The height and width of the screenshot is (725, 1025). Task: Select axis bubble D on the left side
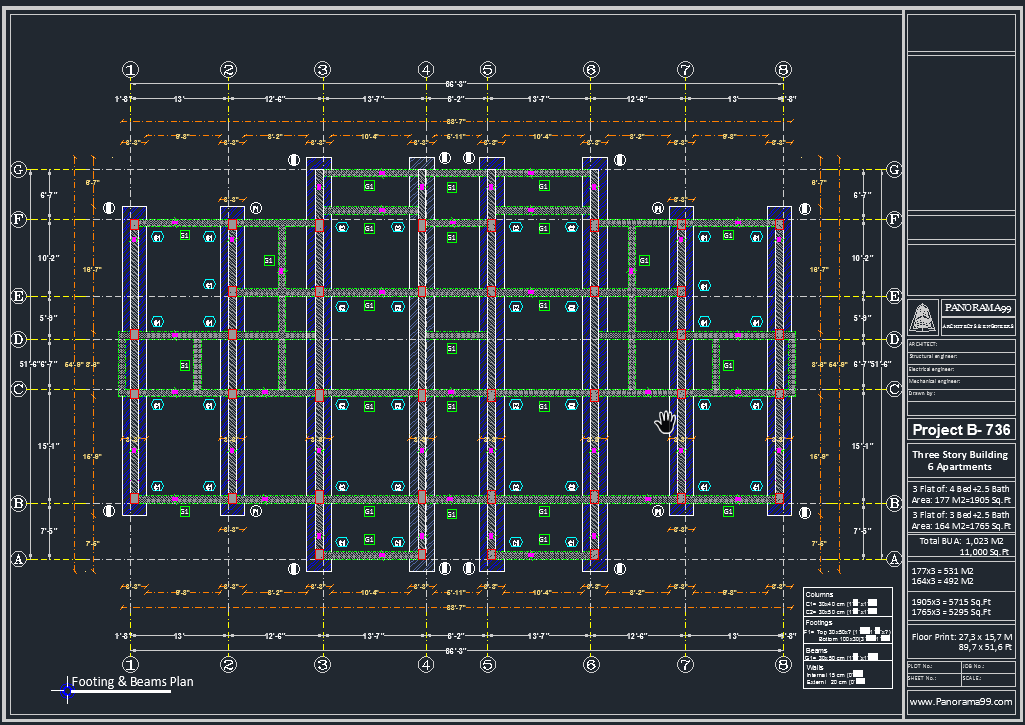click(x=19, y=339)
